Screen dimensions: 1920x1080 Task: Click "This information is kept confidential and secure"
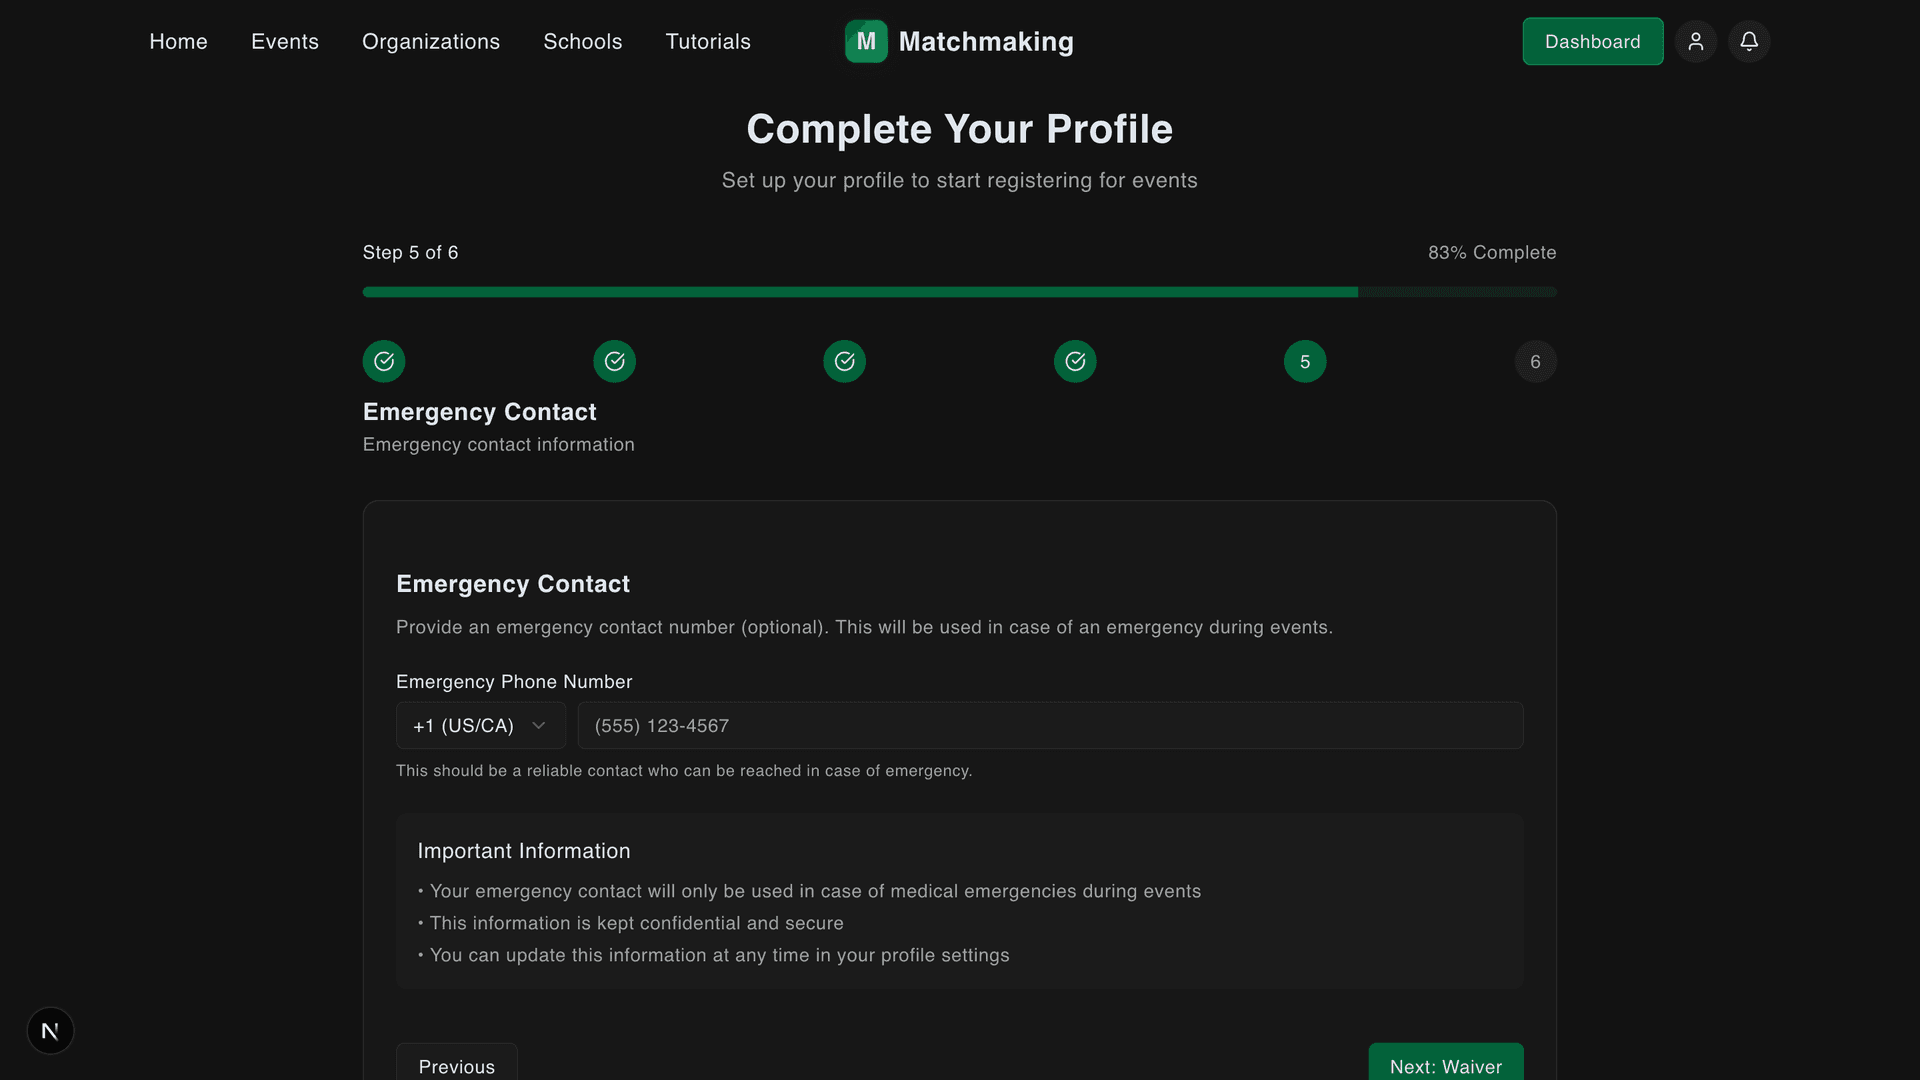(637, 923)
